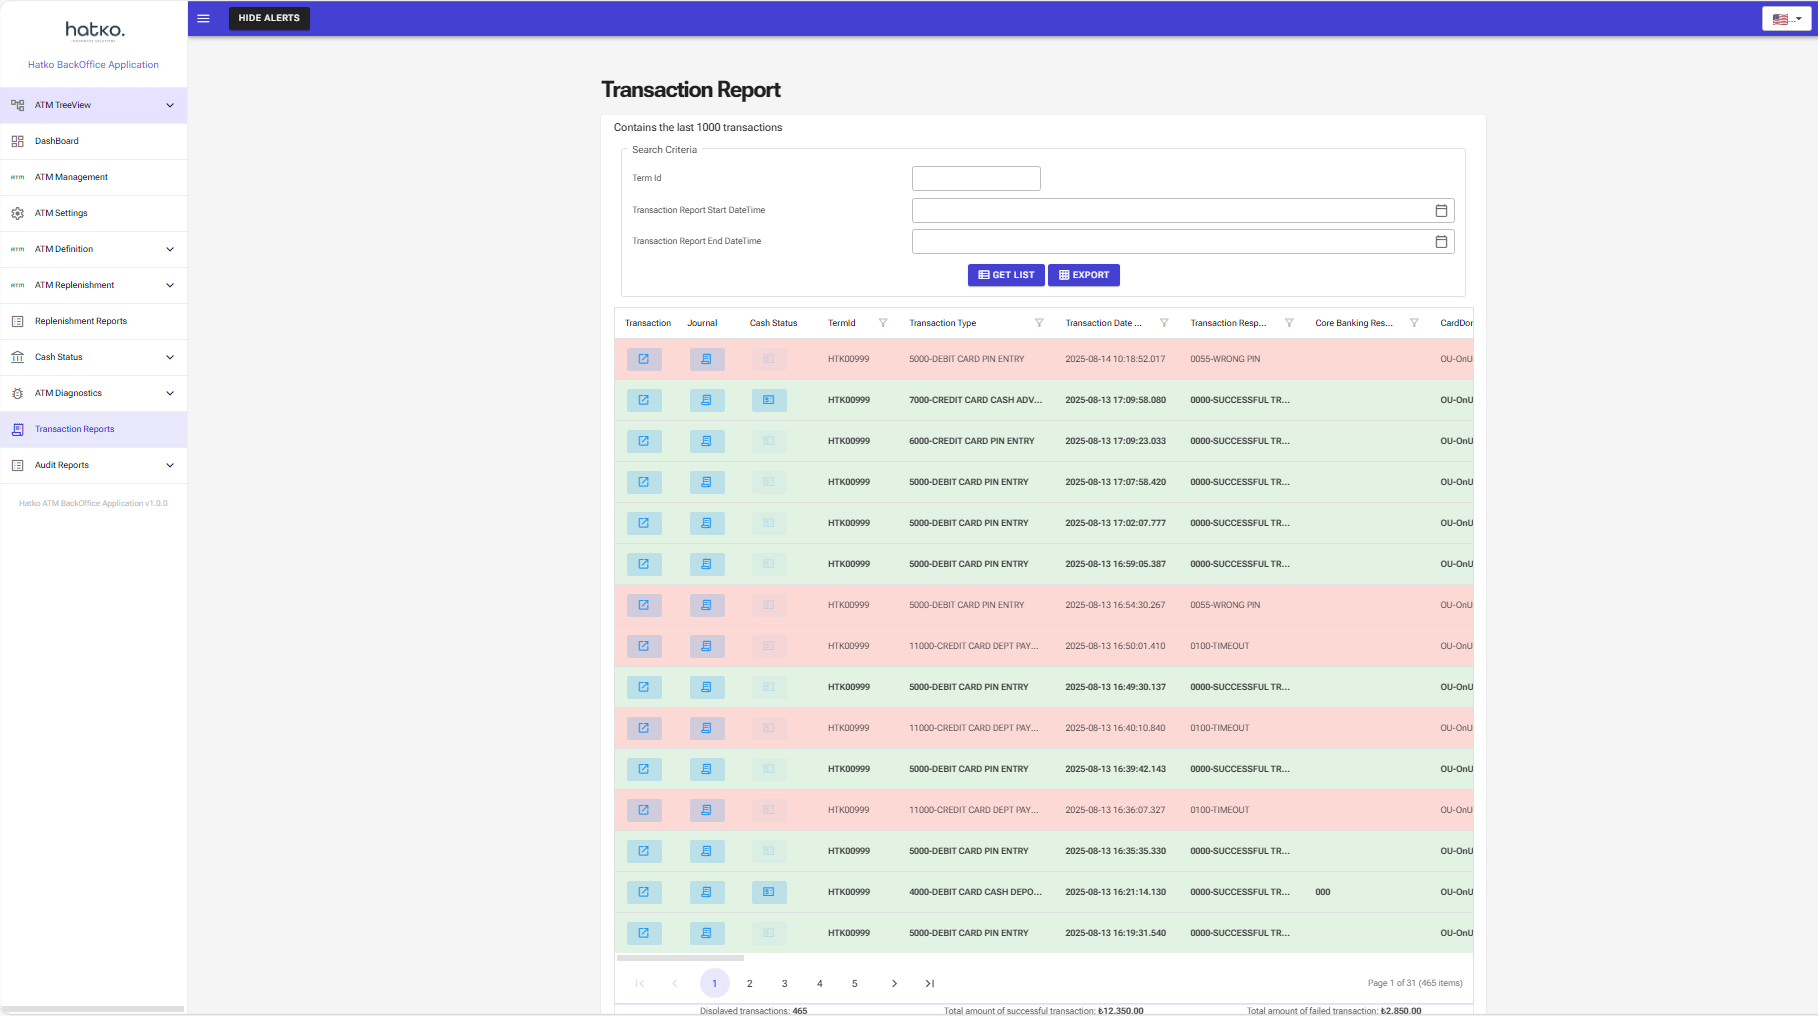
Task: Click the TermId column filter icon
Action: click(x=883, y=323)
